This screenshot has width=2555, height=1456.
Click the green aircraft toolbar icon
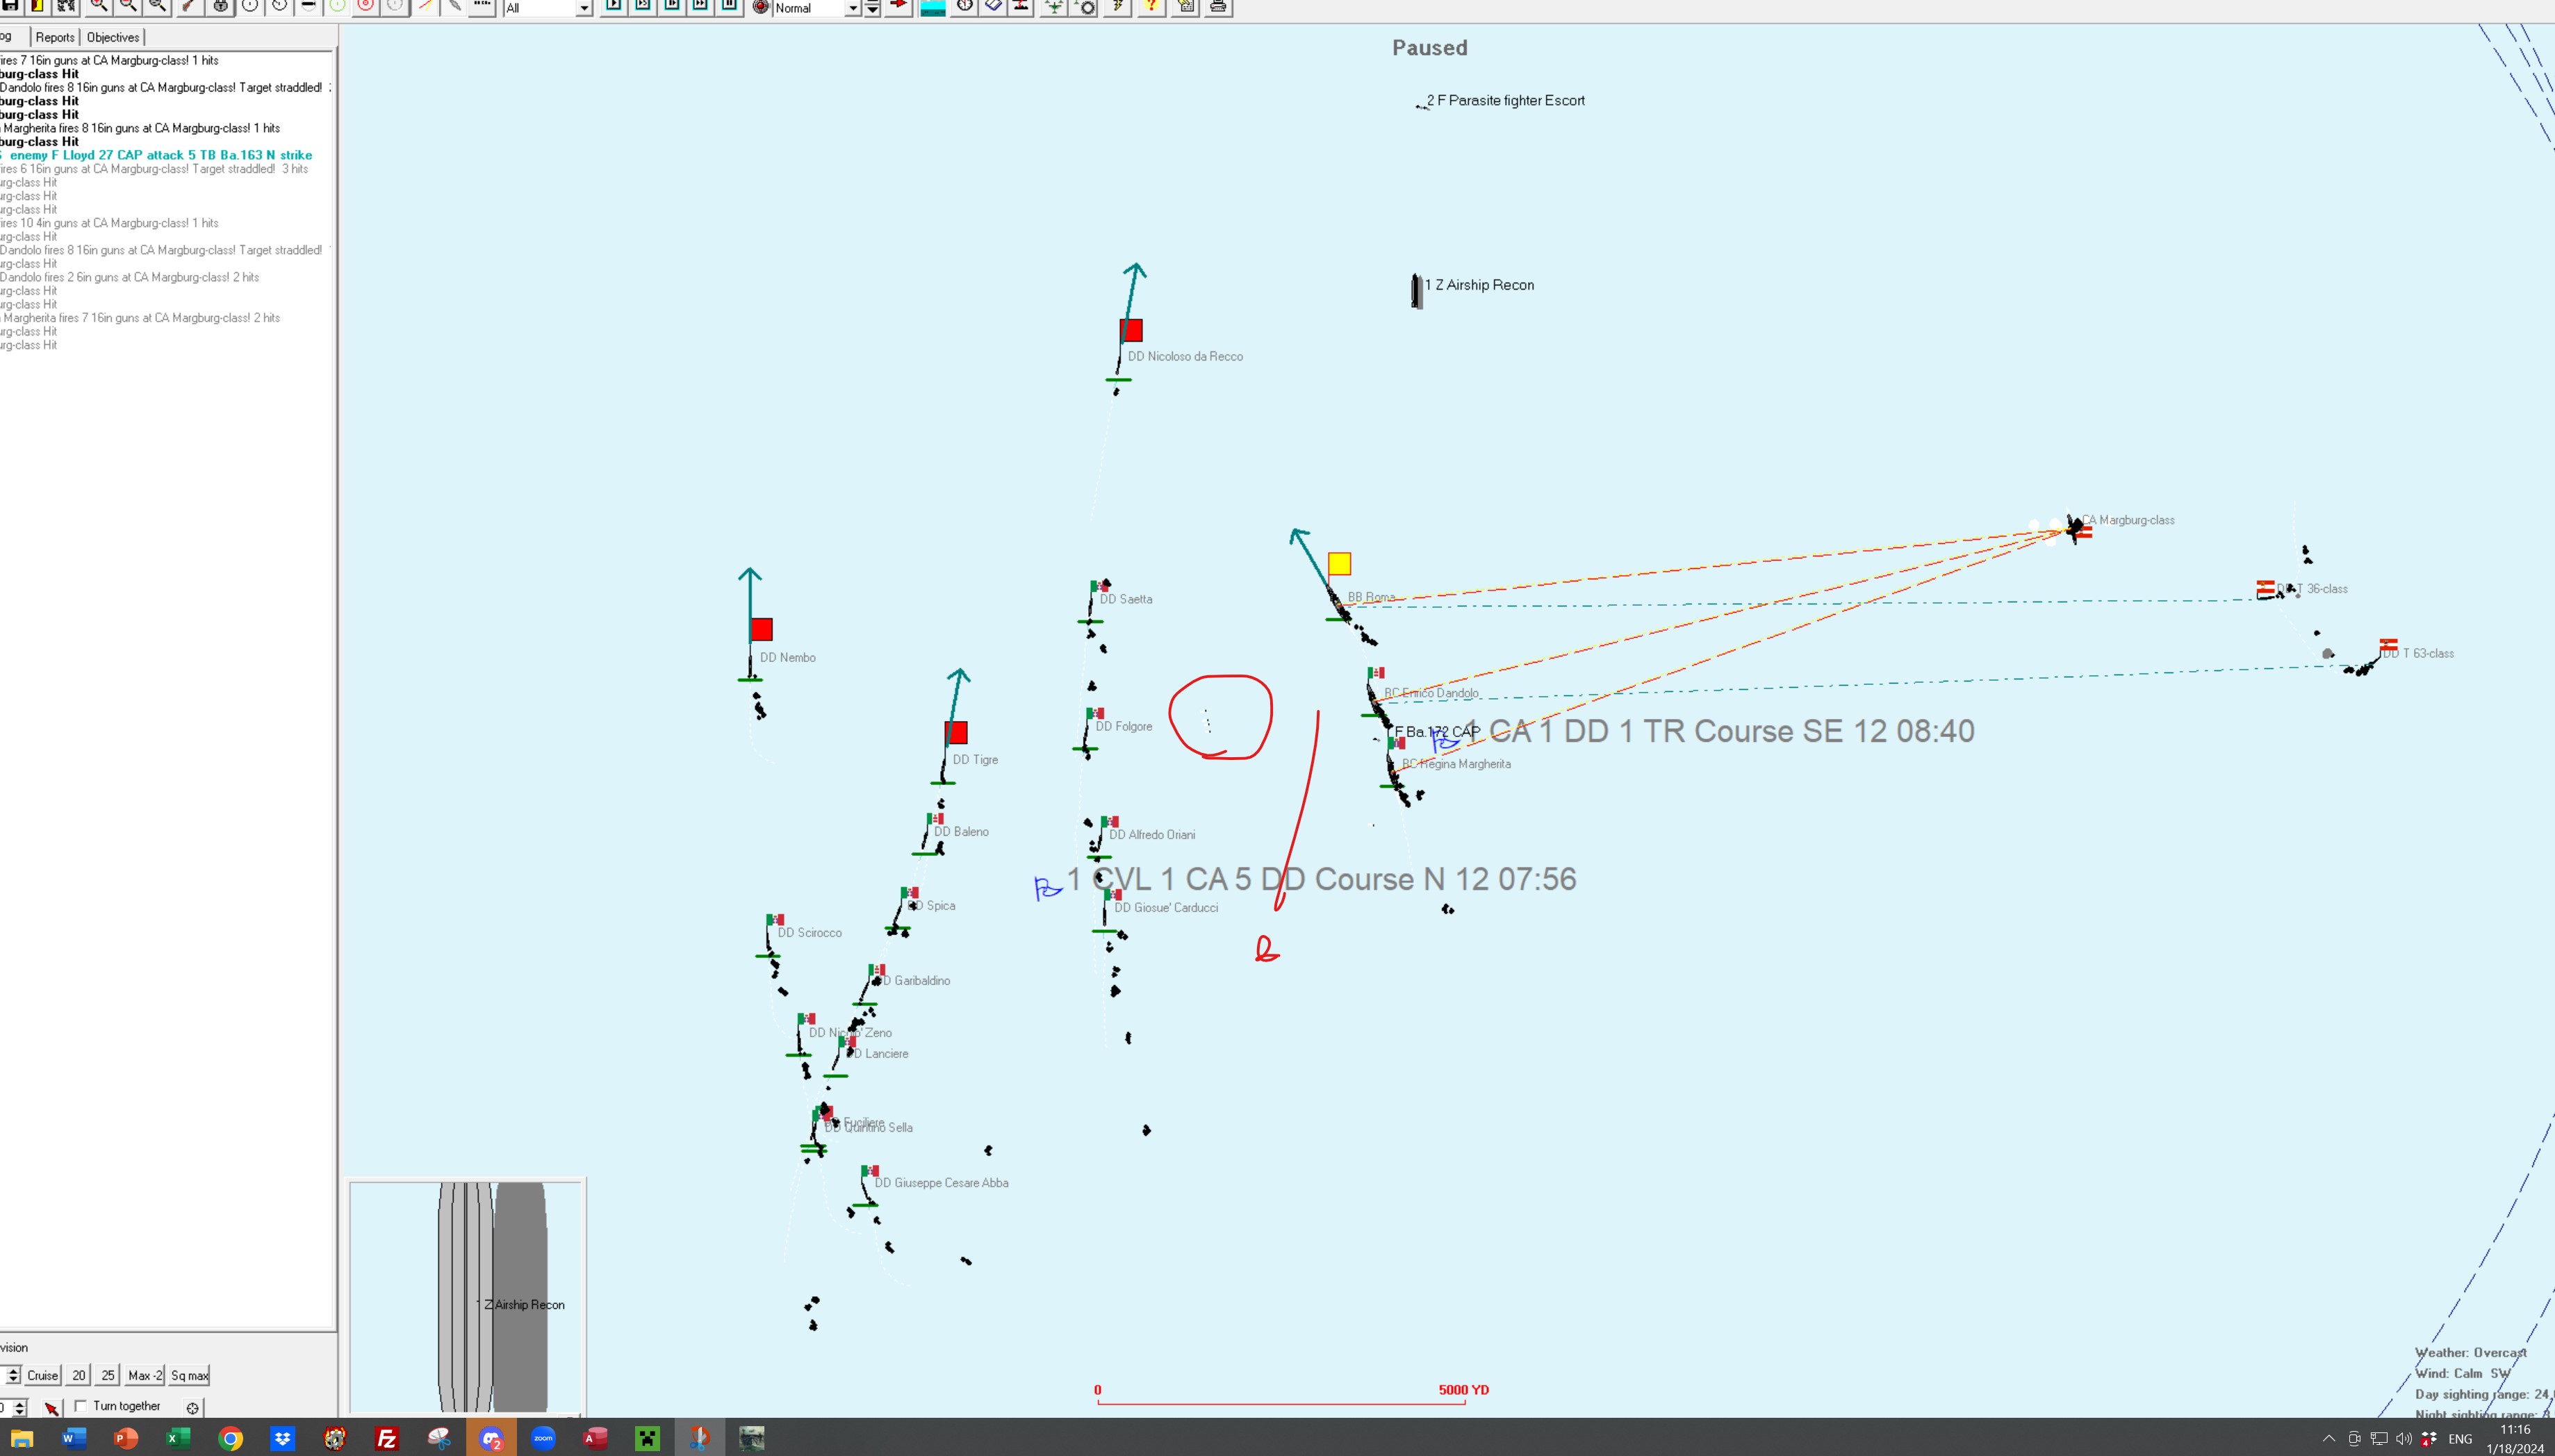[x=1054, y=6]
